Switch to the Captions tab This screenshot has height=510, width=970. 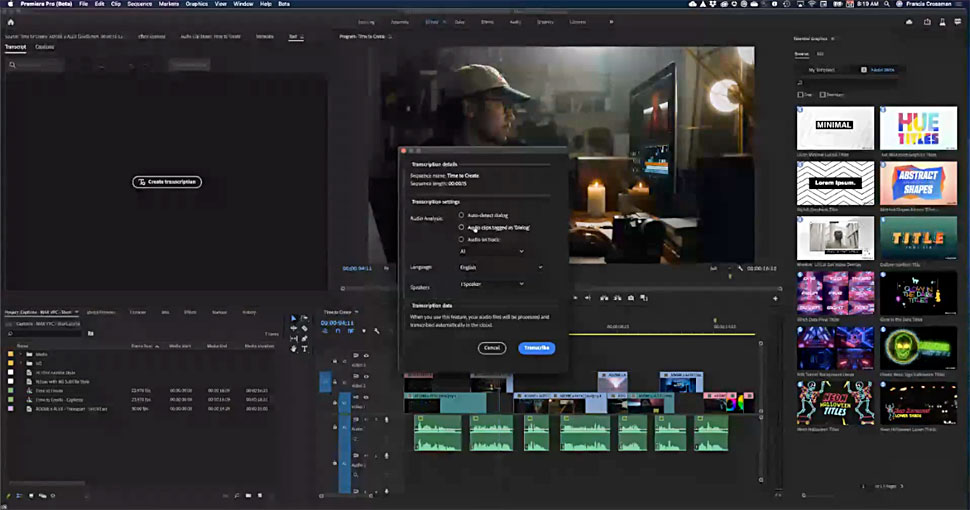pyautogui.click(x=45, y=47)
